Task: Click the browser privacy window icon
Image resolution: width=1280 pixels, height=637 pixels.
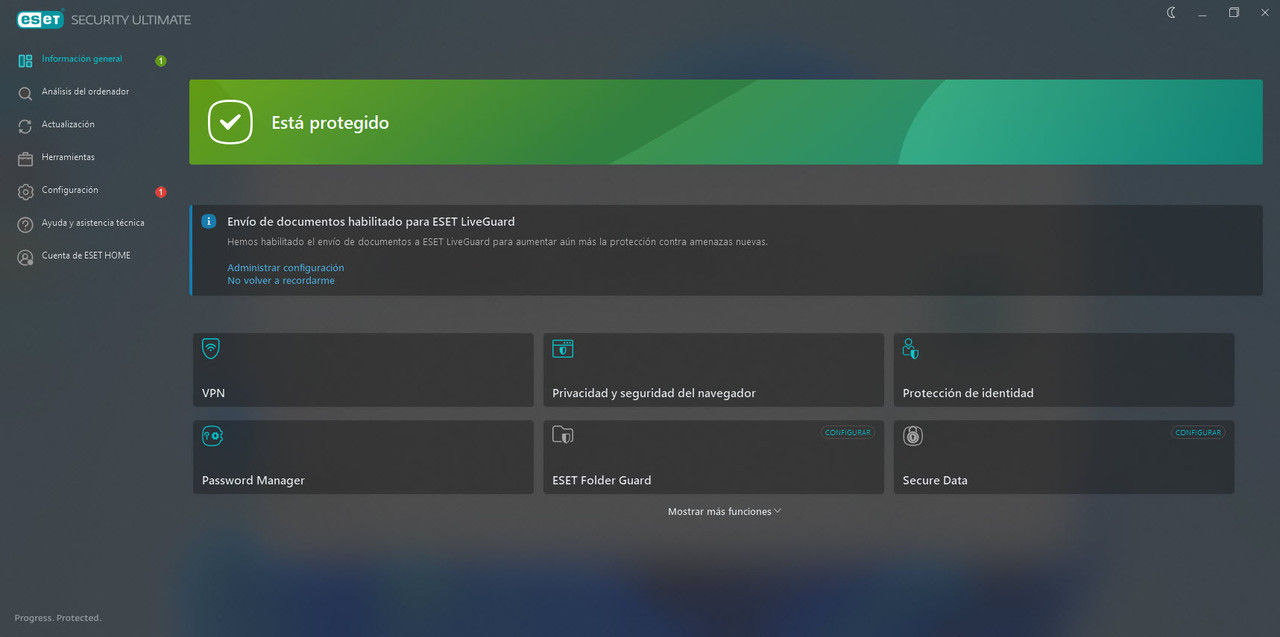Action: [x=563, y=349]
